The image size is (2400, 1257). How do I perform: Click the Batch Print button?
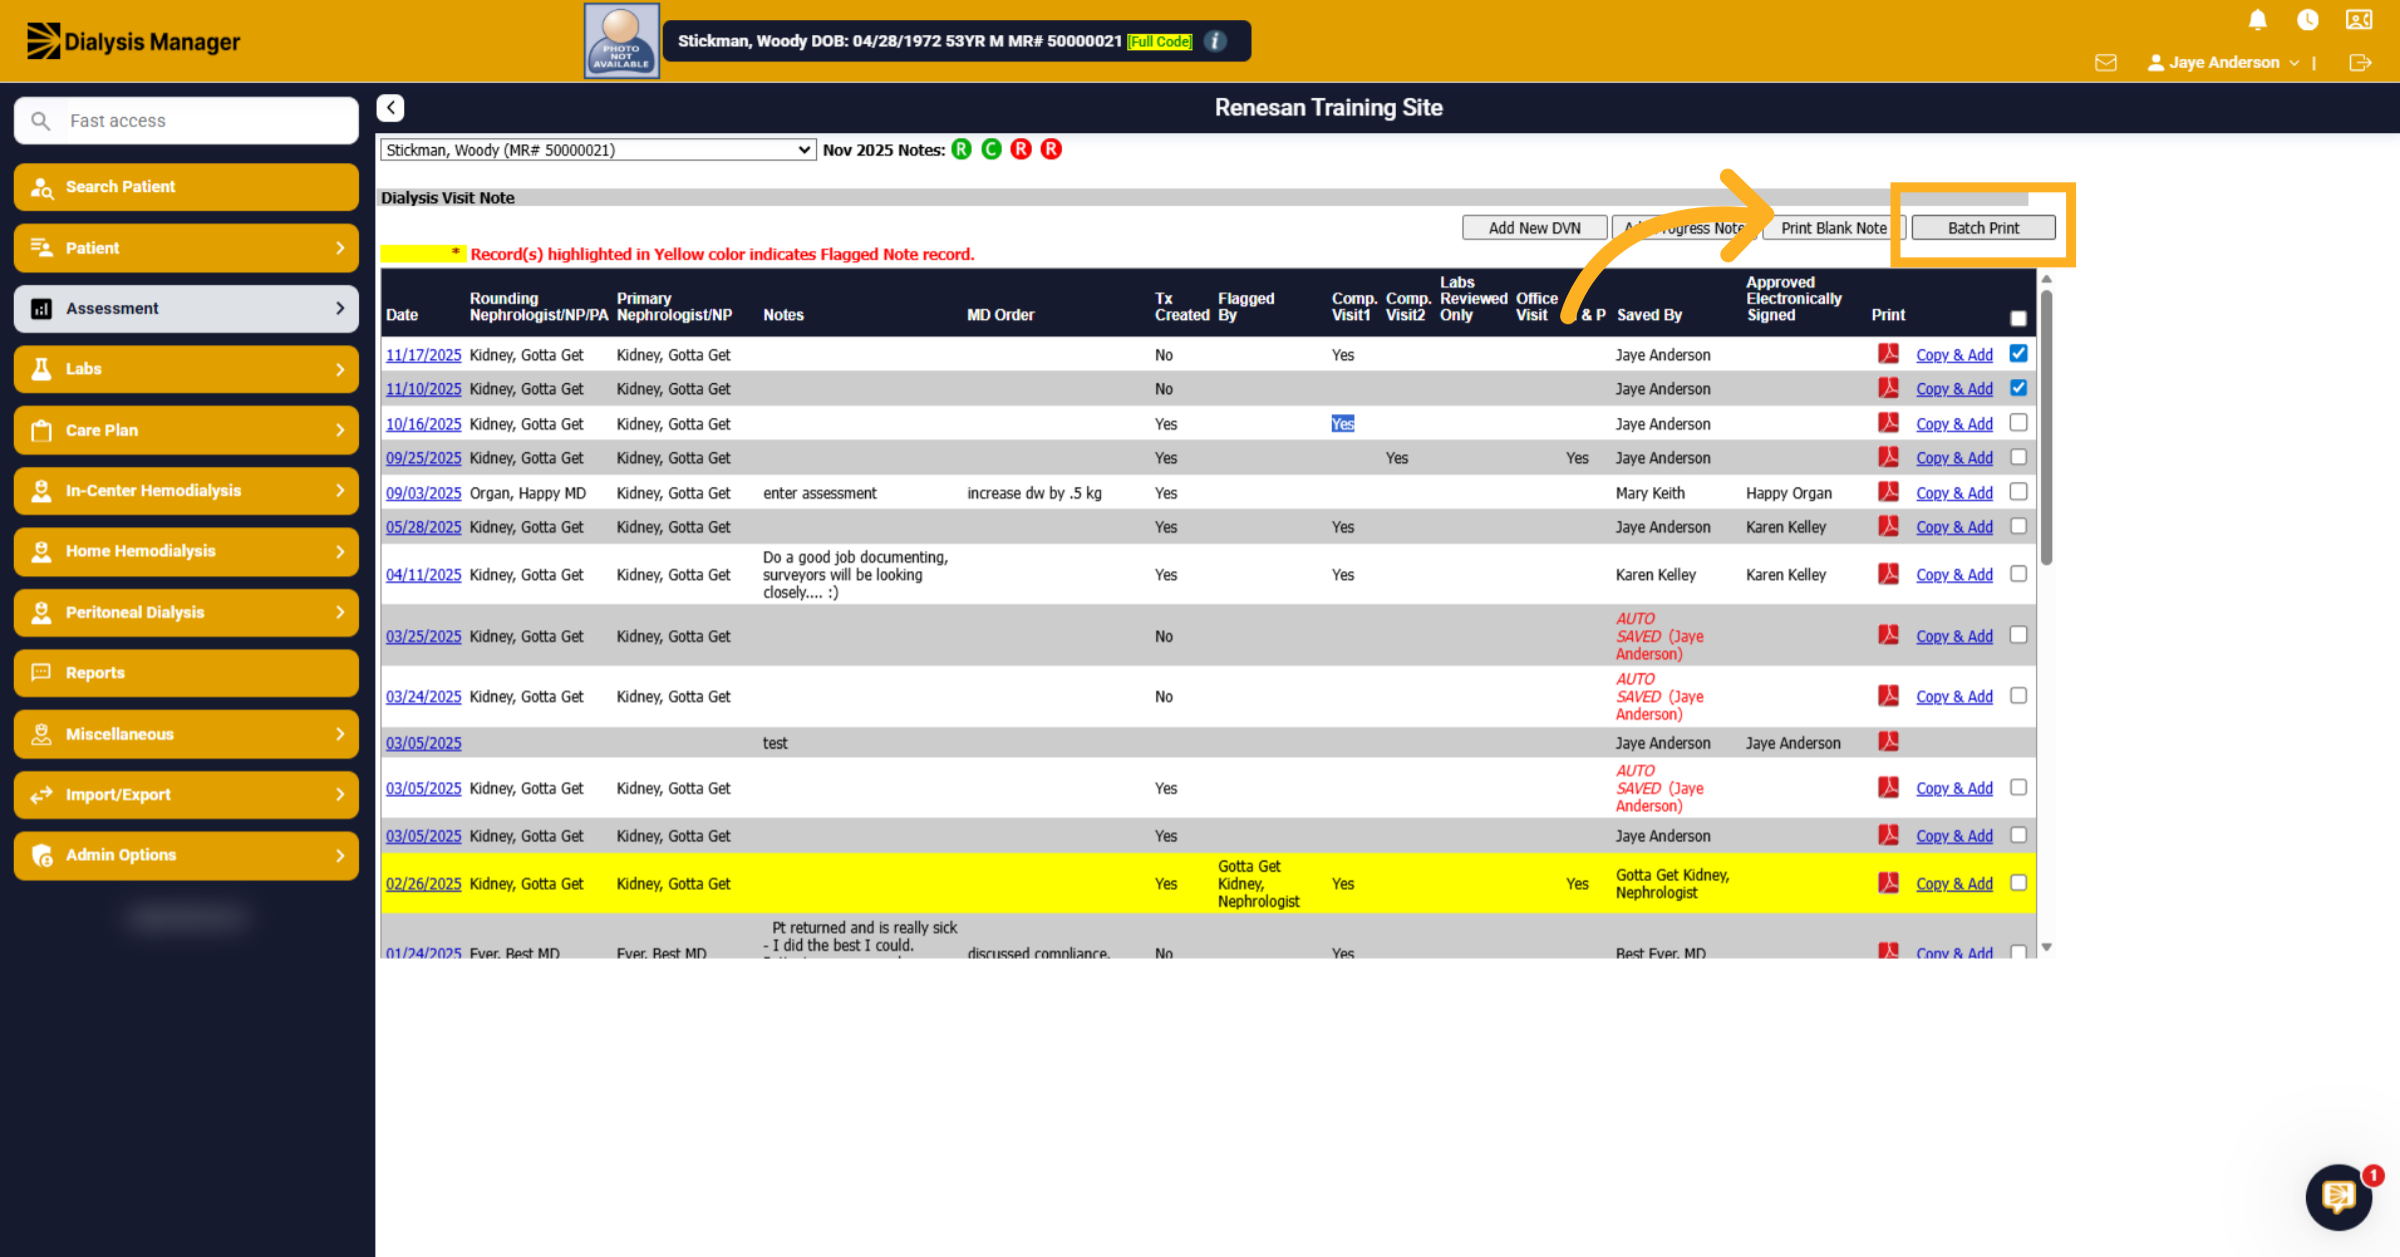[1983, 228]
